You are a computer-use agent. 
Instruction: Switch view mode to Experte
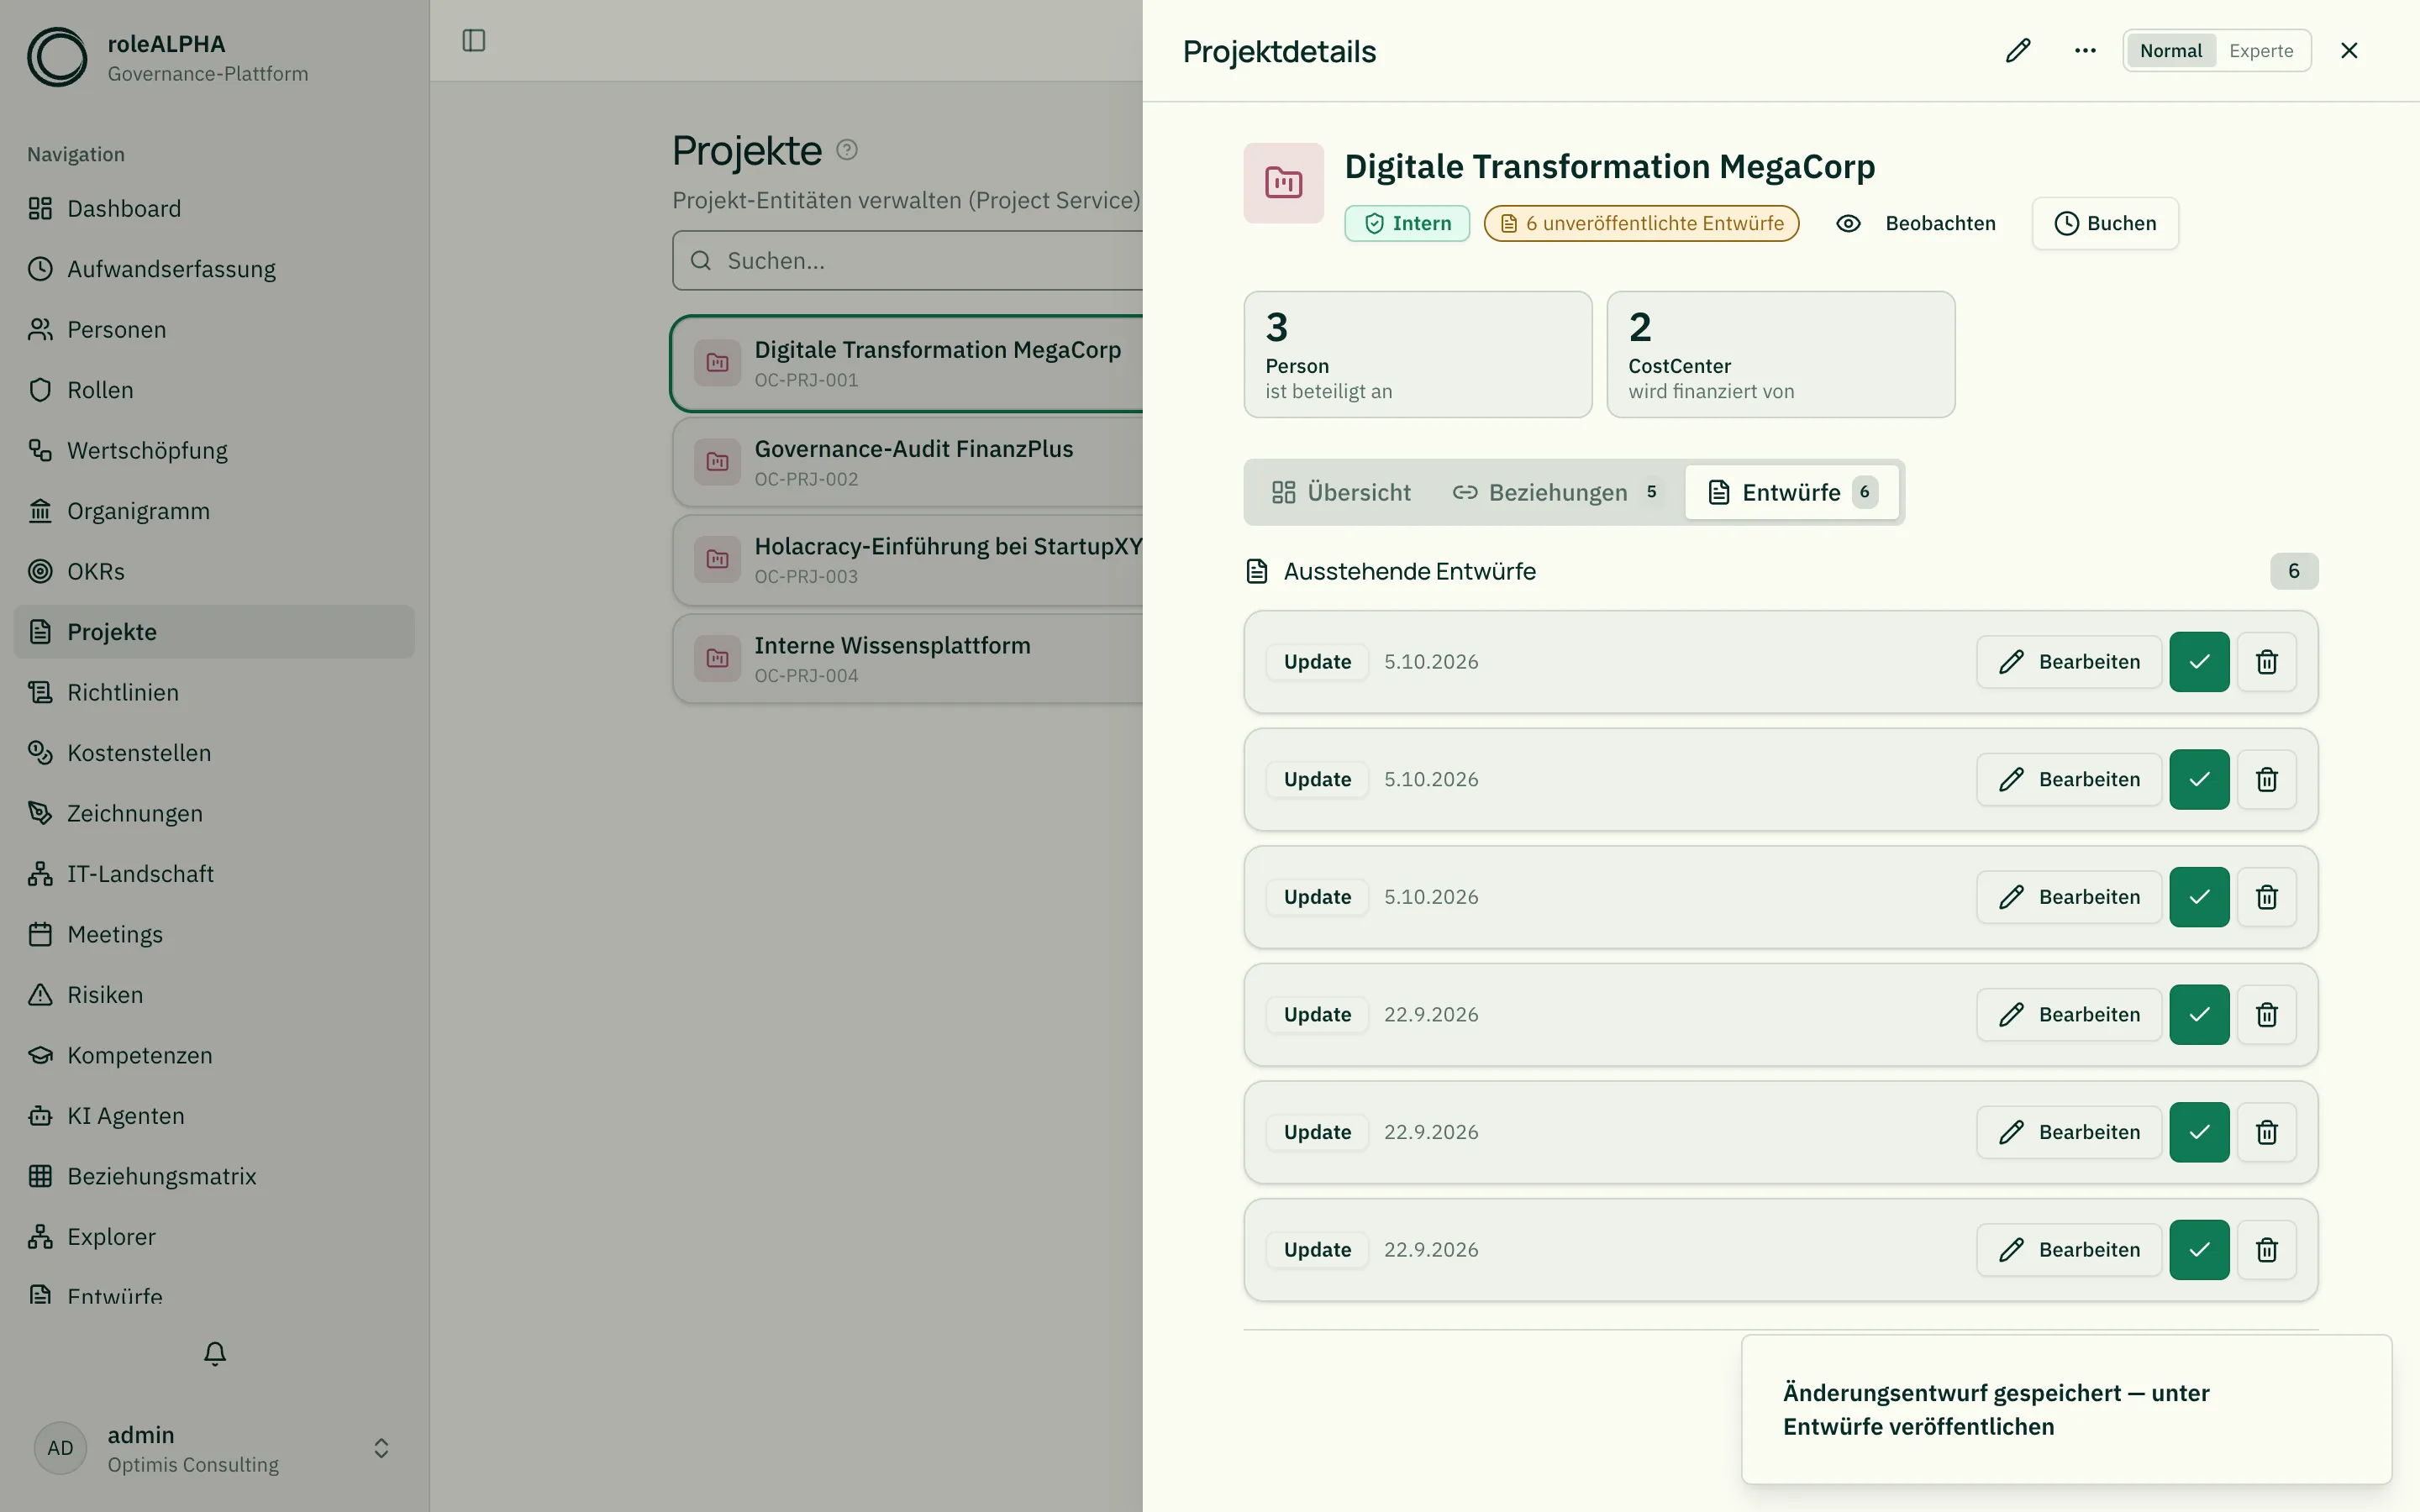[2261, 51]
